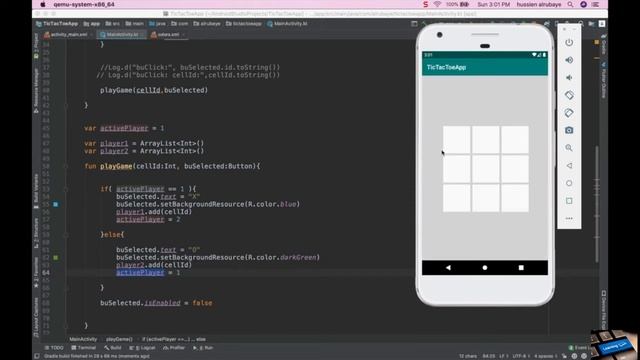Image resolution: width=640 pixels, height=360 pixels.
Task: Tap bottom-left tic-tac-toe cell
Action: (x=457, y=198)
